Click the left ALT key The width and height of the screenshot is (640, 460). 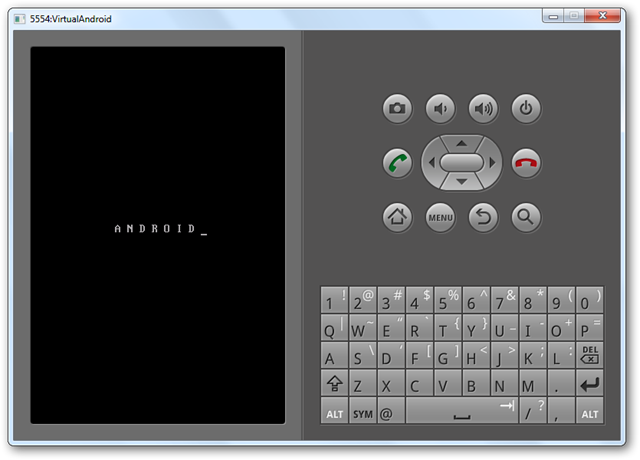[x=334, y=410]
